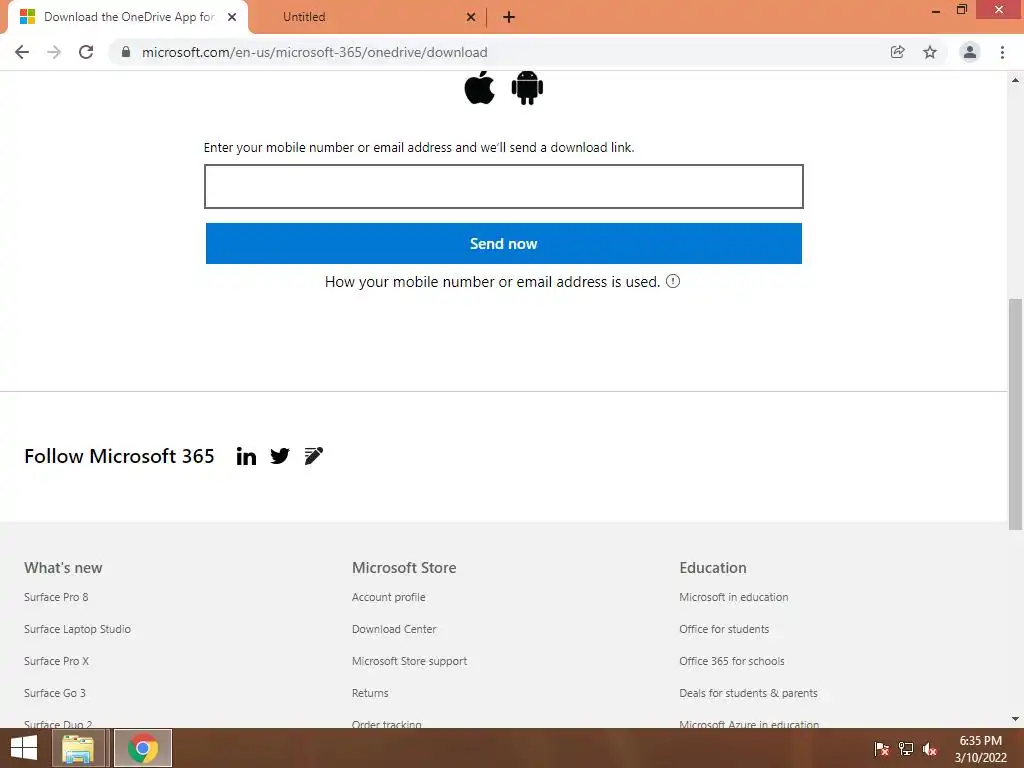Viewport: 1024px width, 768px height.
Task: Click the 'Education' footer heading
Action: pos(712,568)
